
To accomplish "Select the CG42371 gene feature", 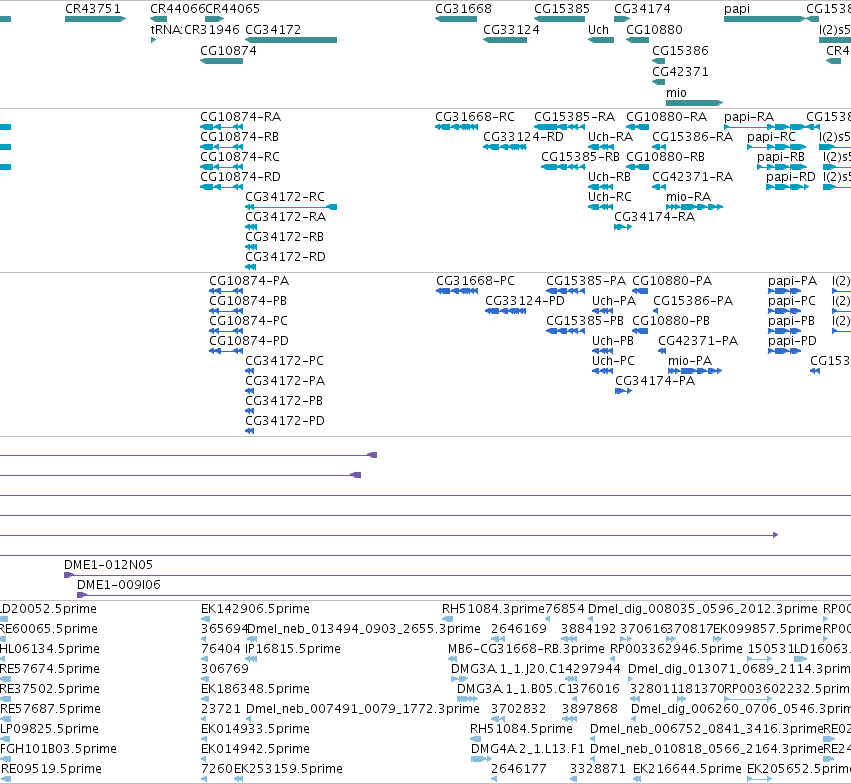I will (659, 82).
